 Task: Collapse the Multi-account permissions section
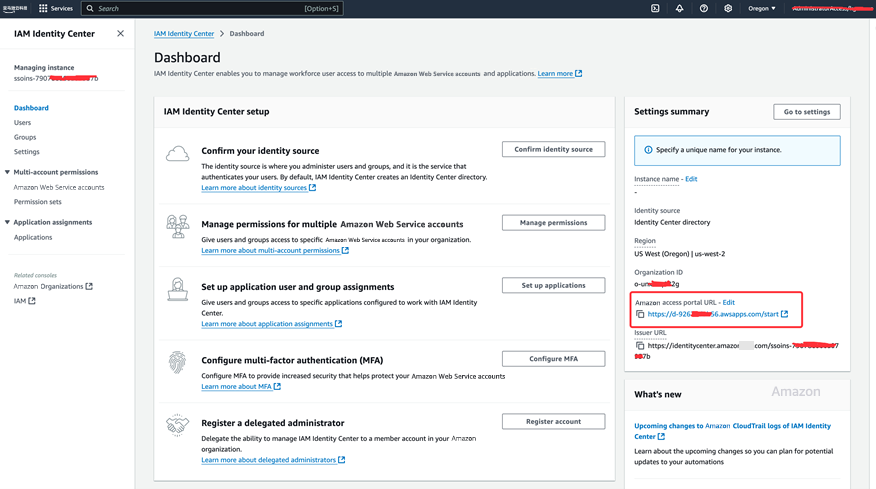point(7,172)
